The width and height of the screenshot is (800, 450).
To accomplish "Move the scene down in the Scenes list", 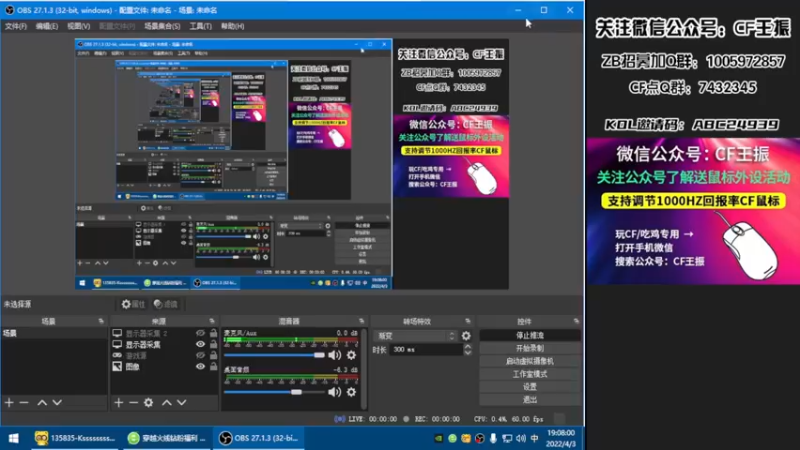I will pos(57,403).
